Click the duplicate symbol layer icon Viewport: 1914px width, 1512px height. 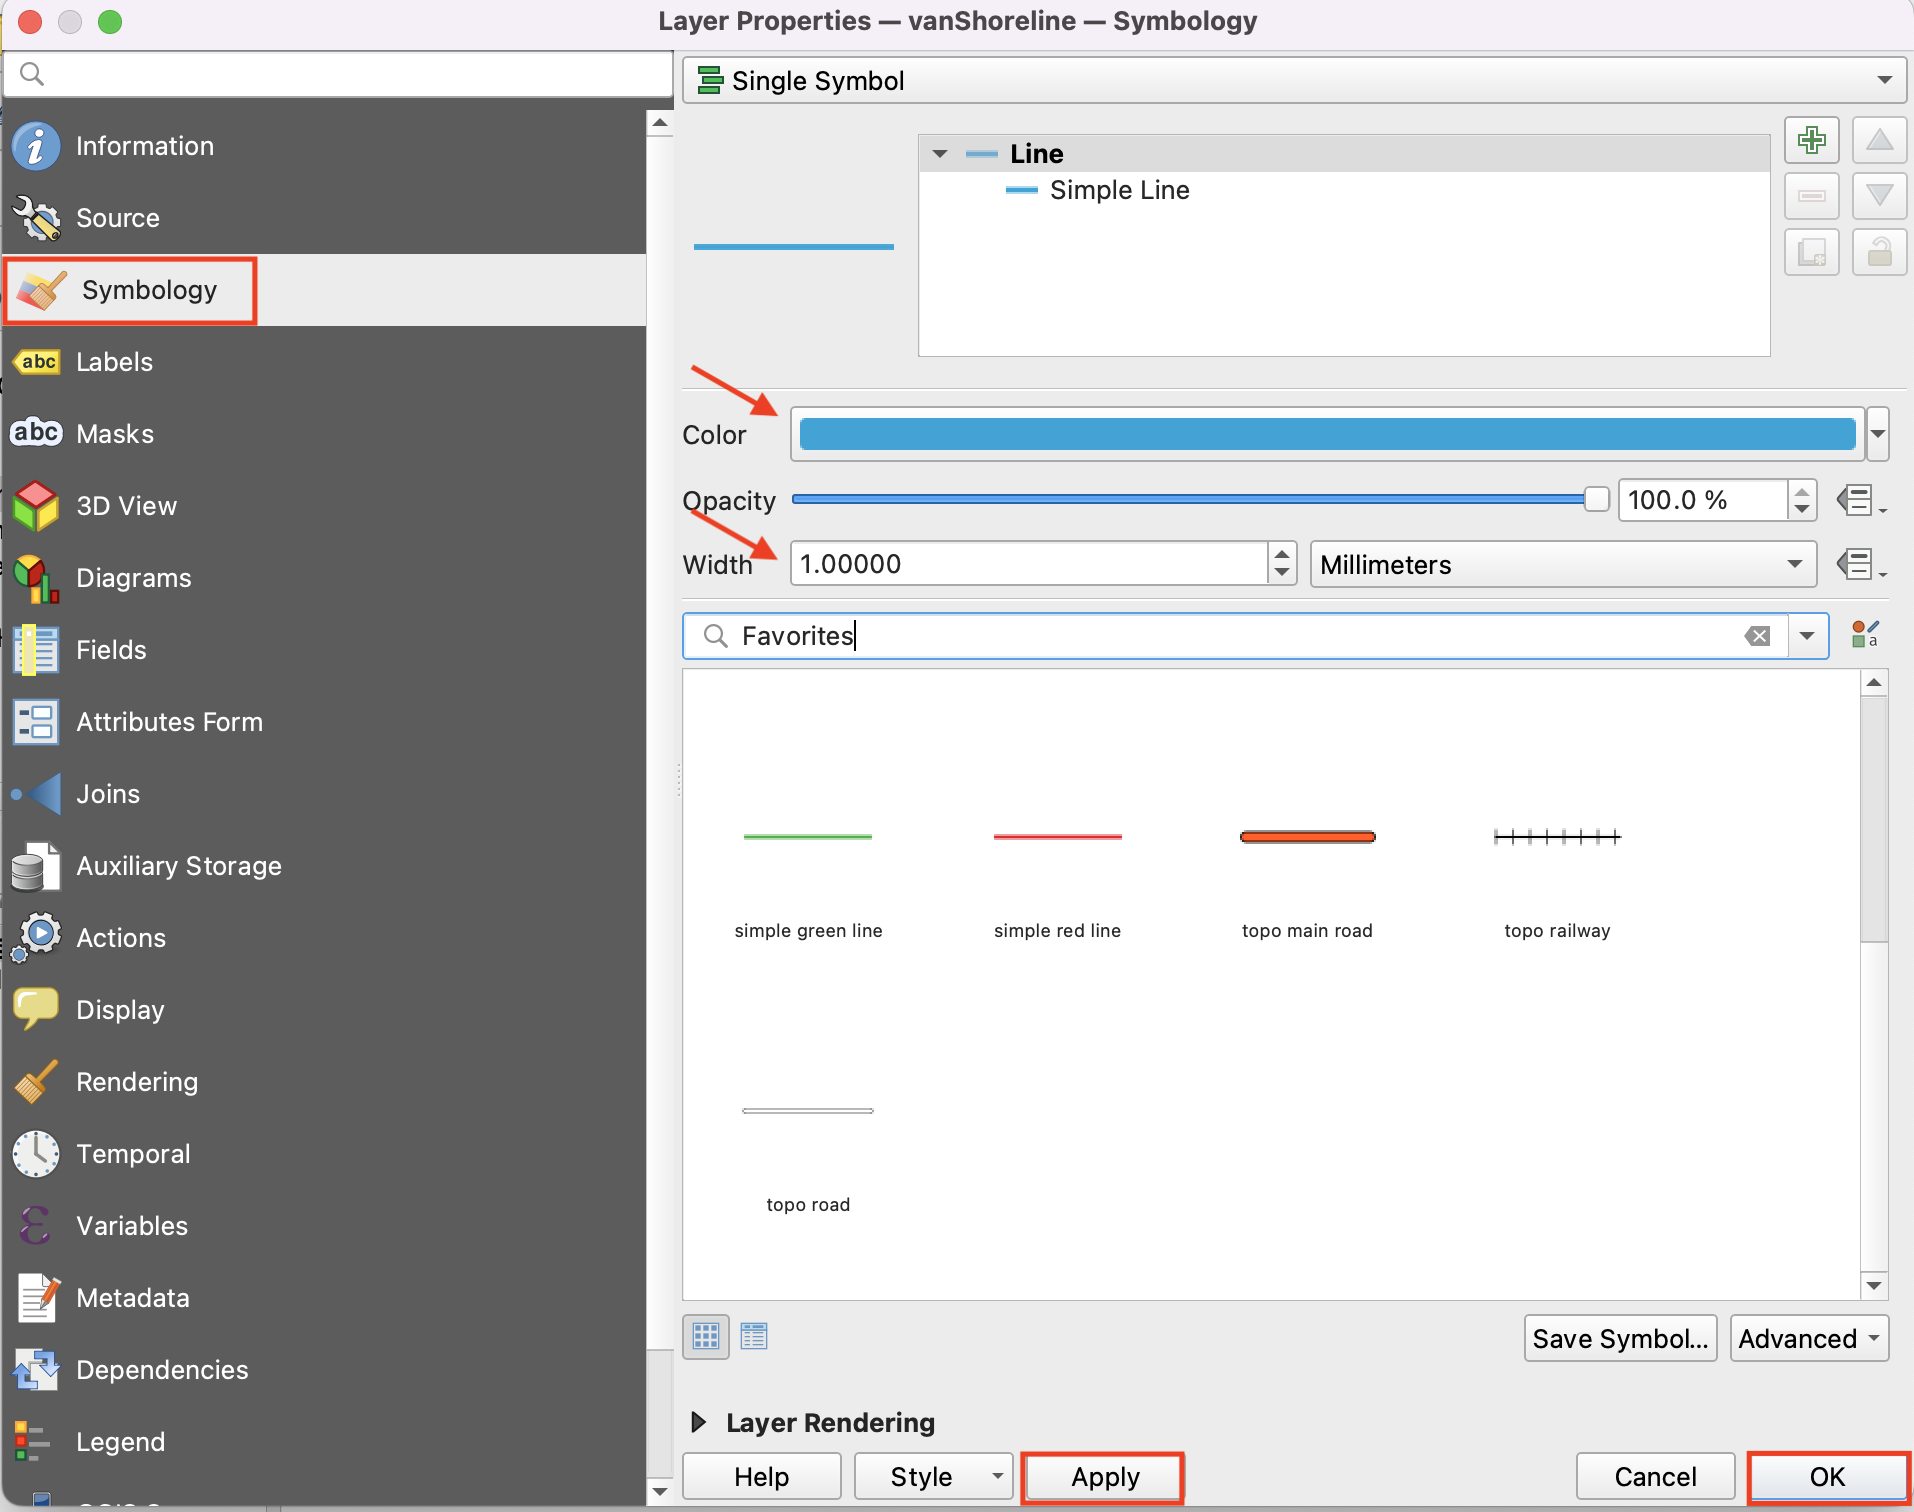coord(1811,252)
